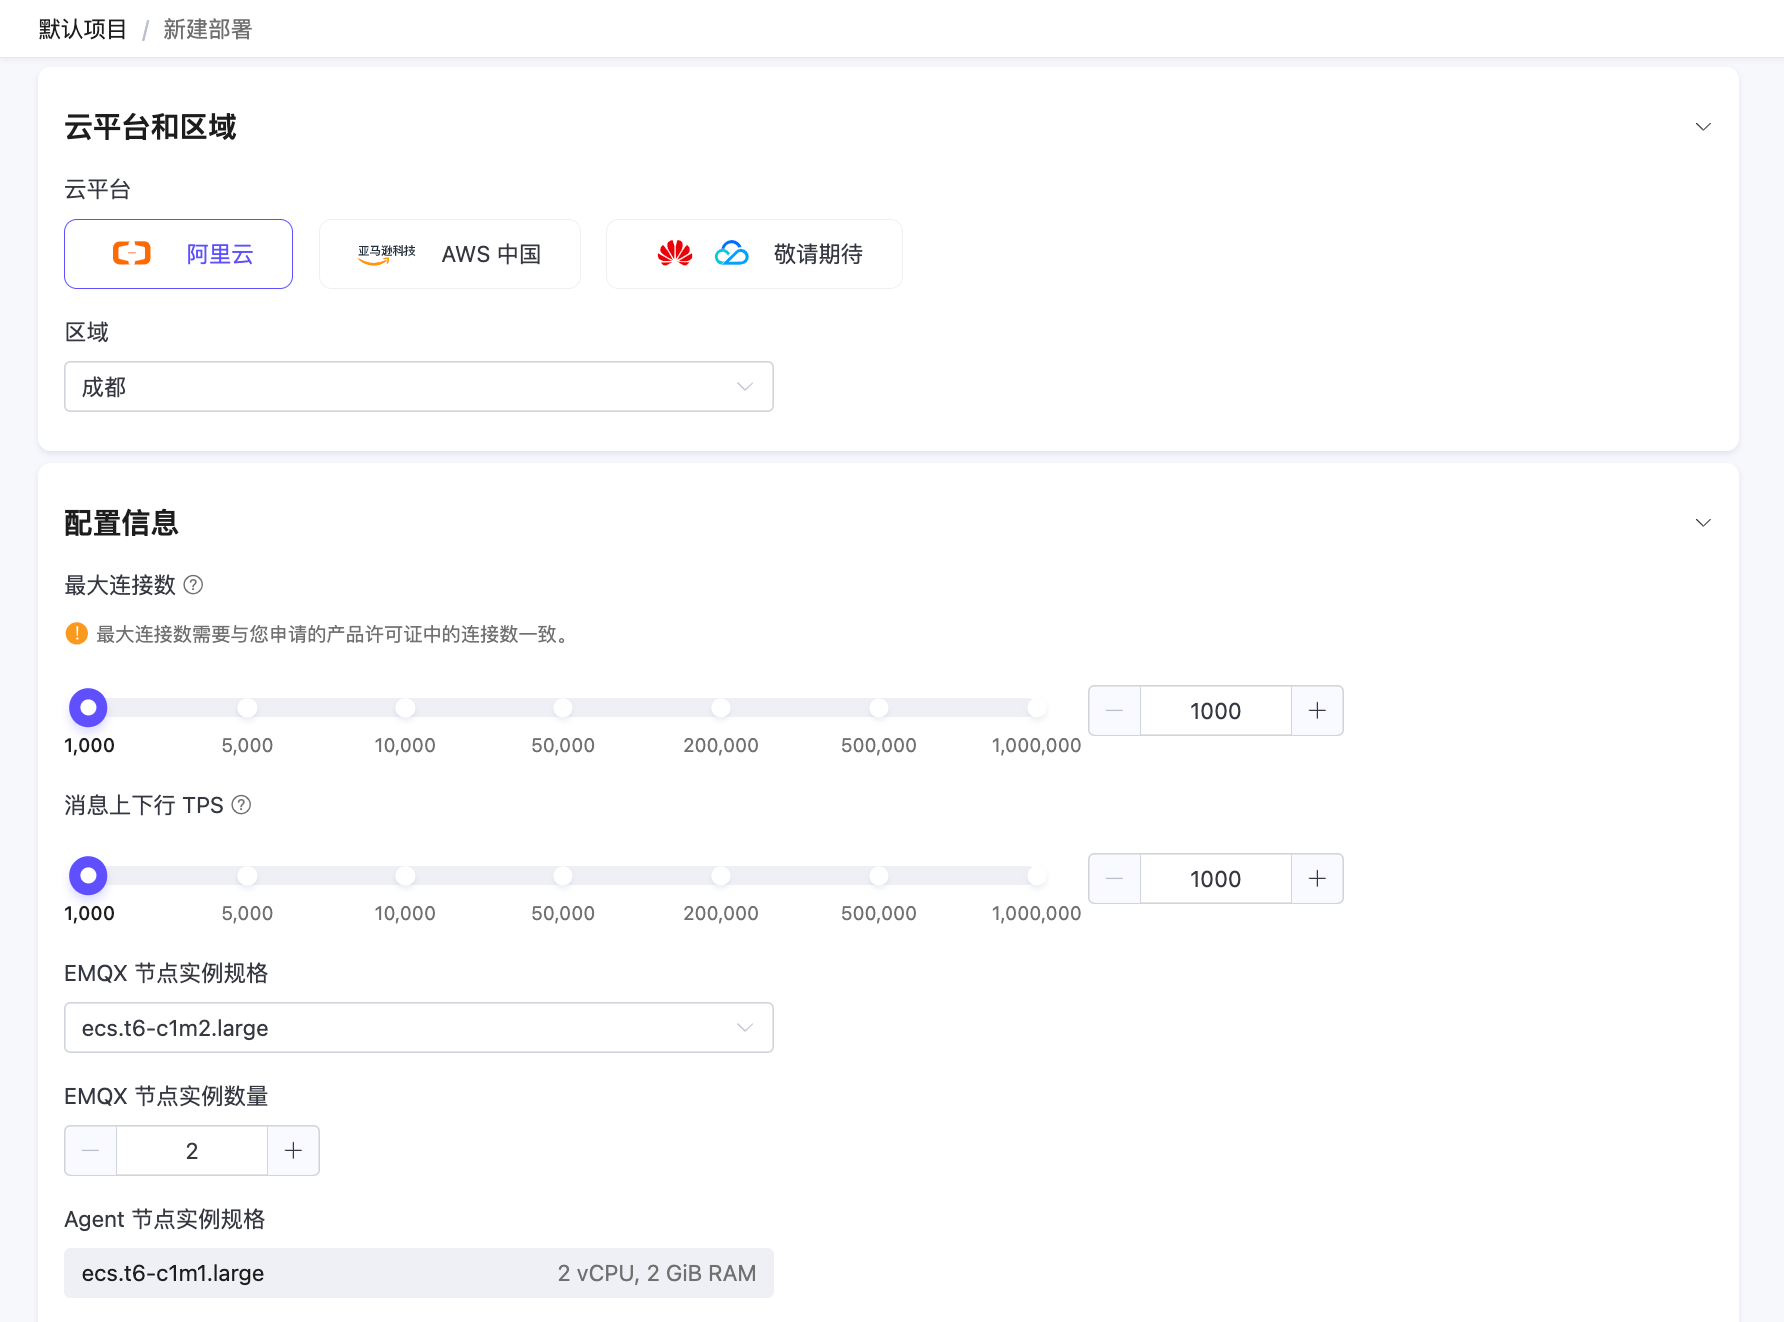Decrease 最大连接数 using the minus button
Screen dimensions: 1784x1322
(x=1113, y=710)
